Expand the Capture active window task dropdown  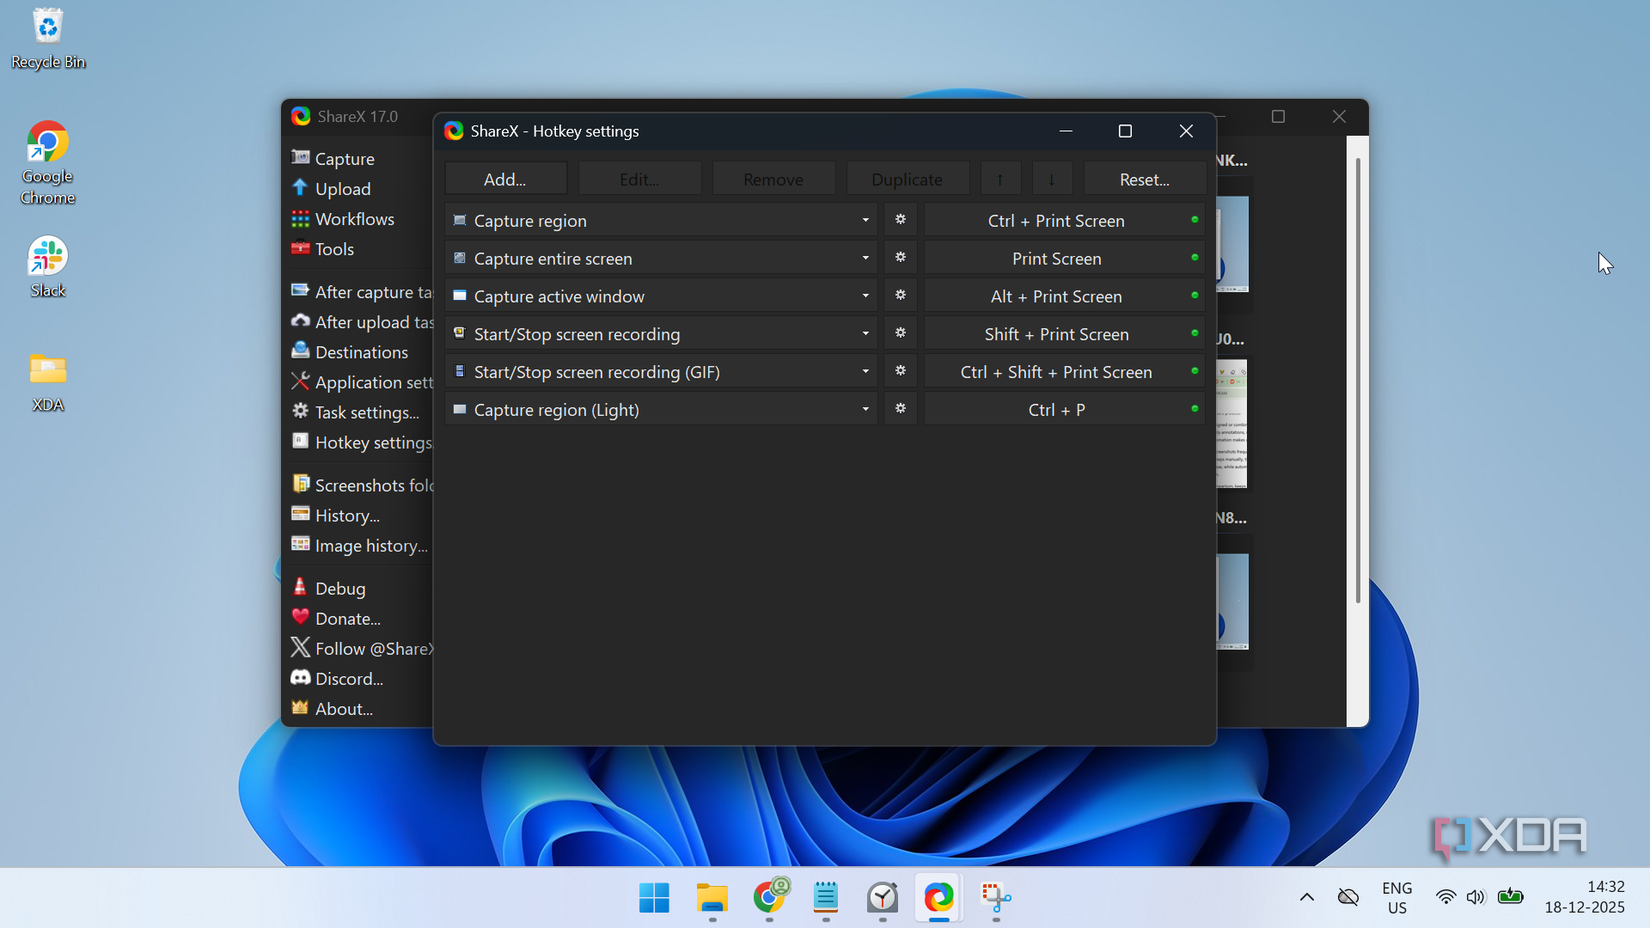pyautogui.click(x=865, y=296)
